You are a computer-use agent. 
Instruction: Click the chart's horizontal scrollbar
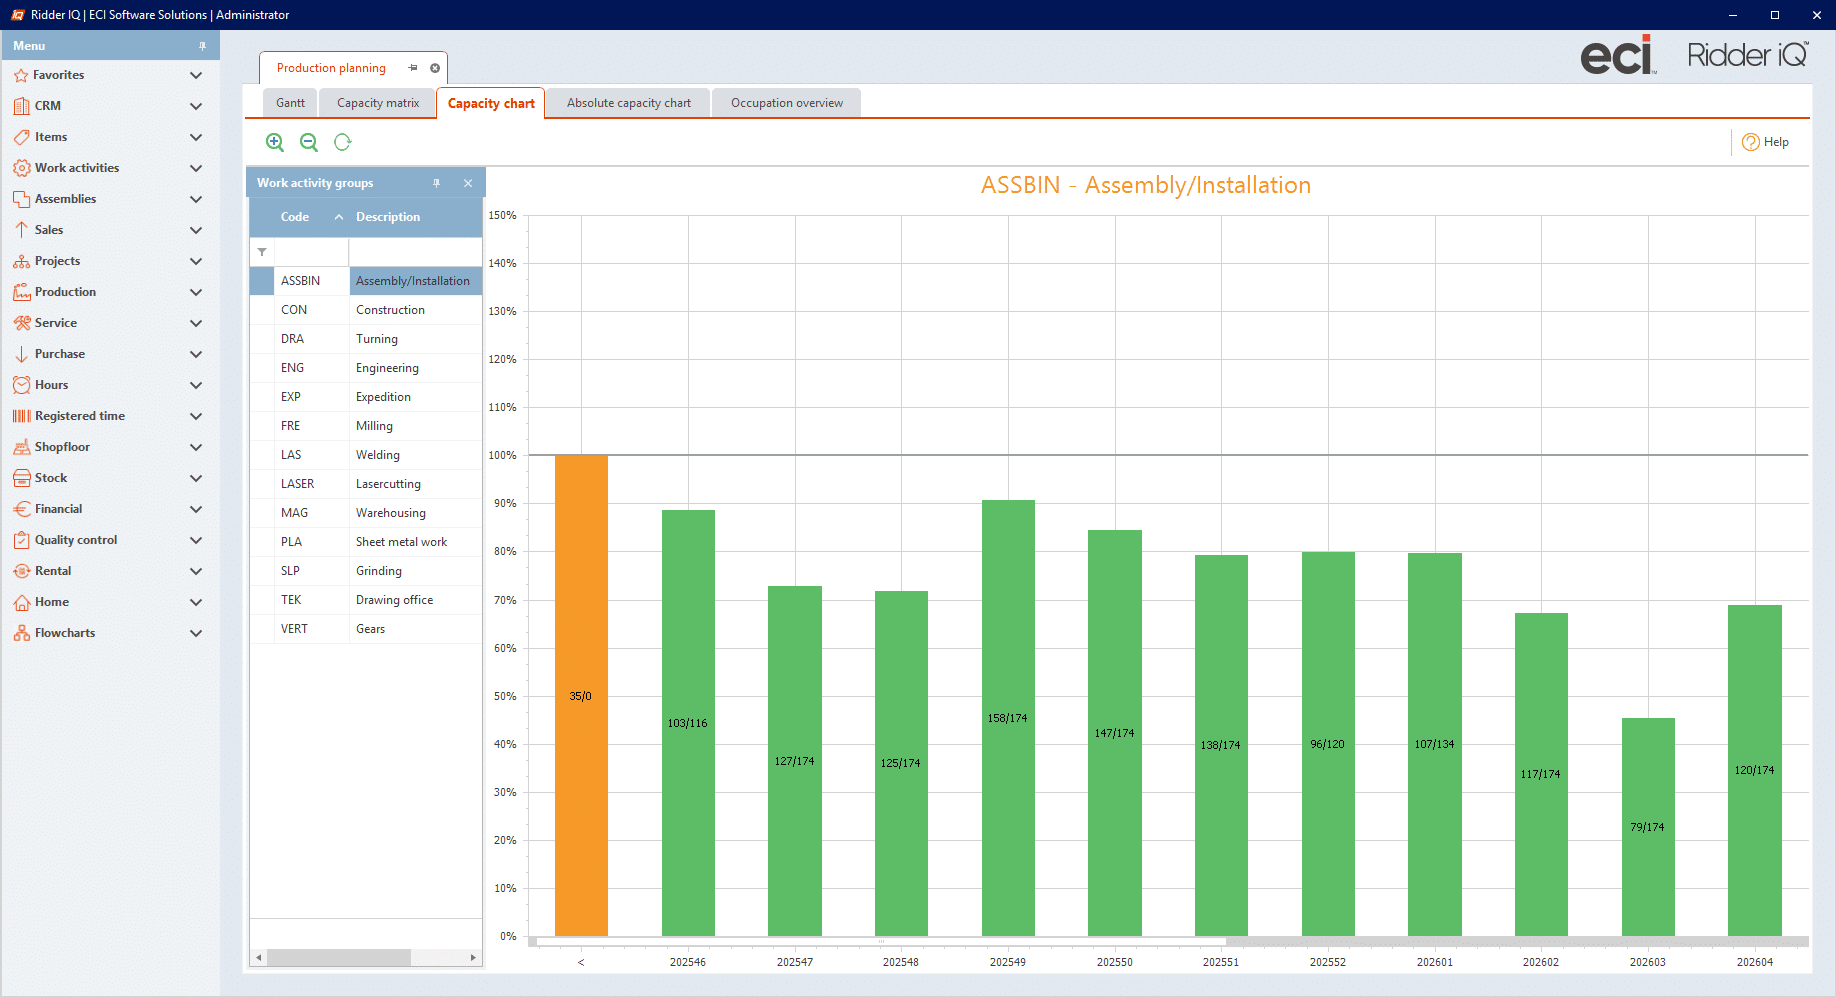[x=880, y=941]
